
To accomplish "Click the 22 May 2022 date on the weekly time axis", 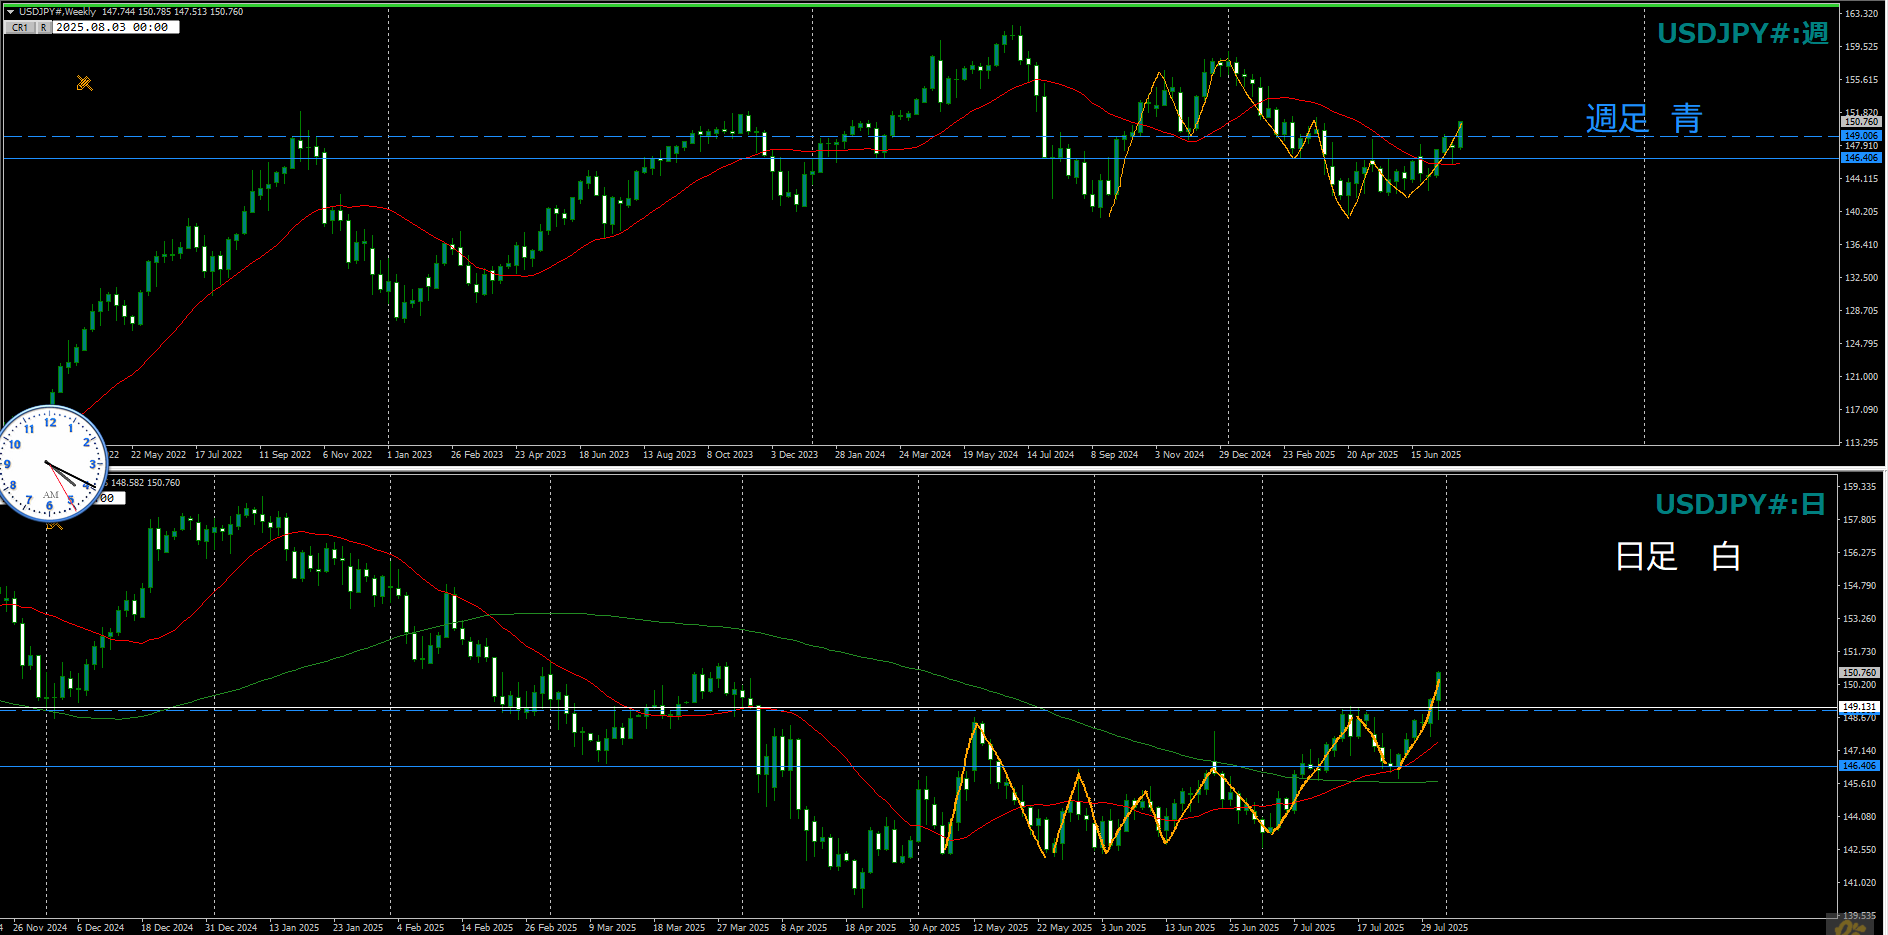I will 158,455.
